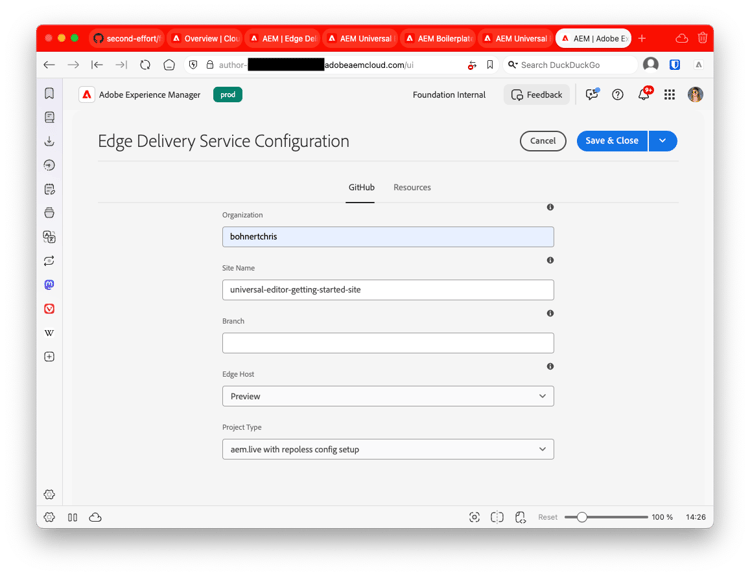750x576 pixels.
Task: Toggle tab tiling icon in the status bar
Action: (497, 517)
